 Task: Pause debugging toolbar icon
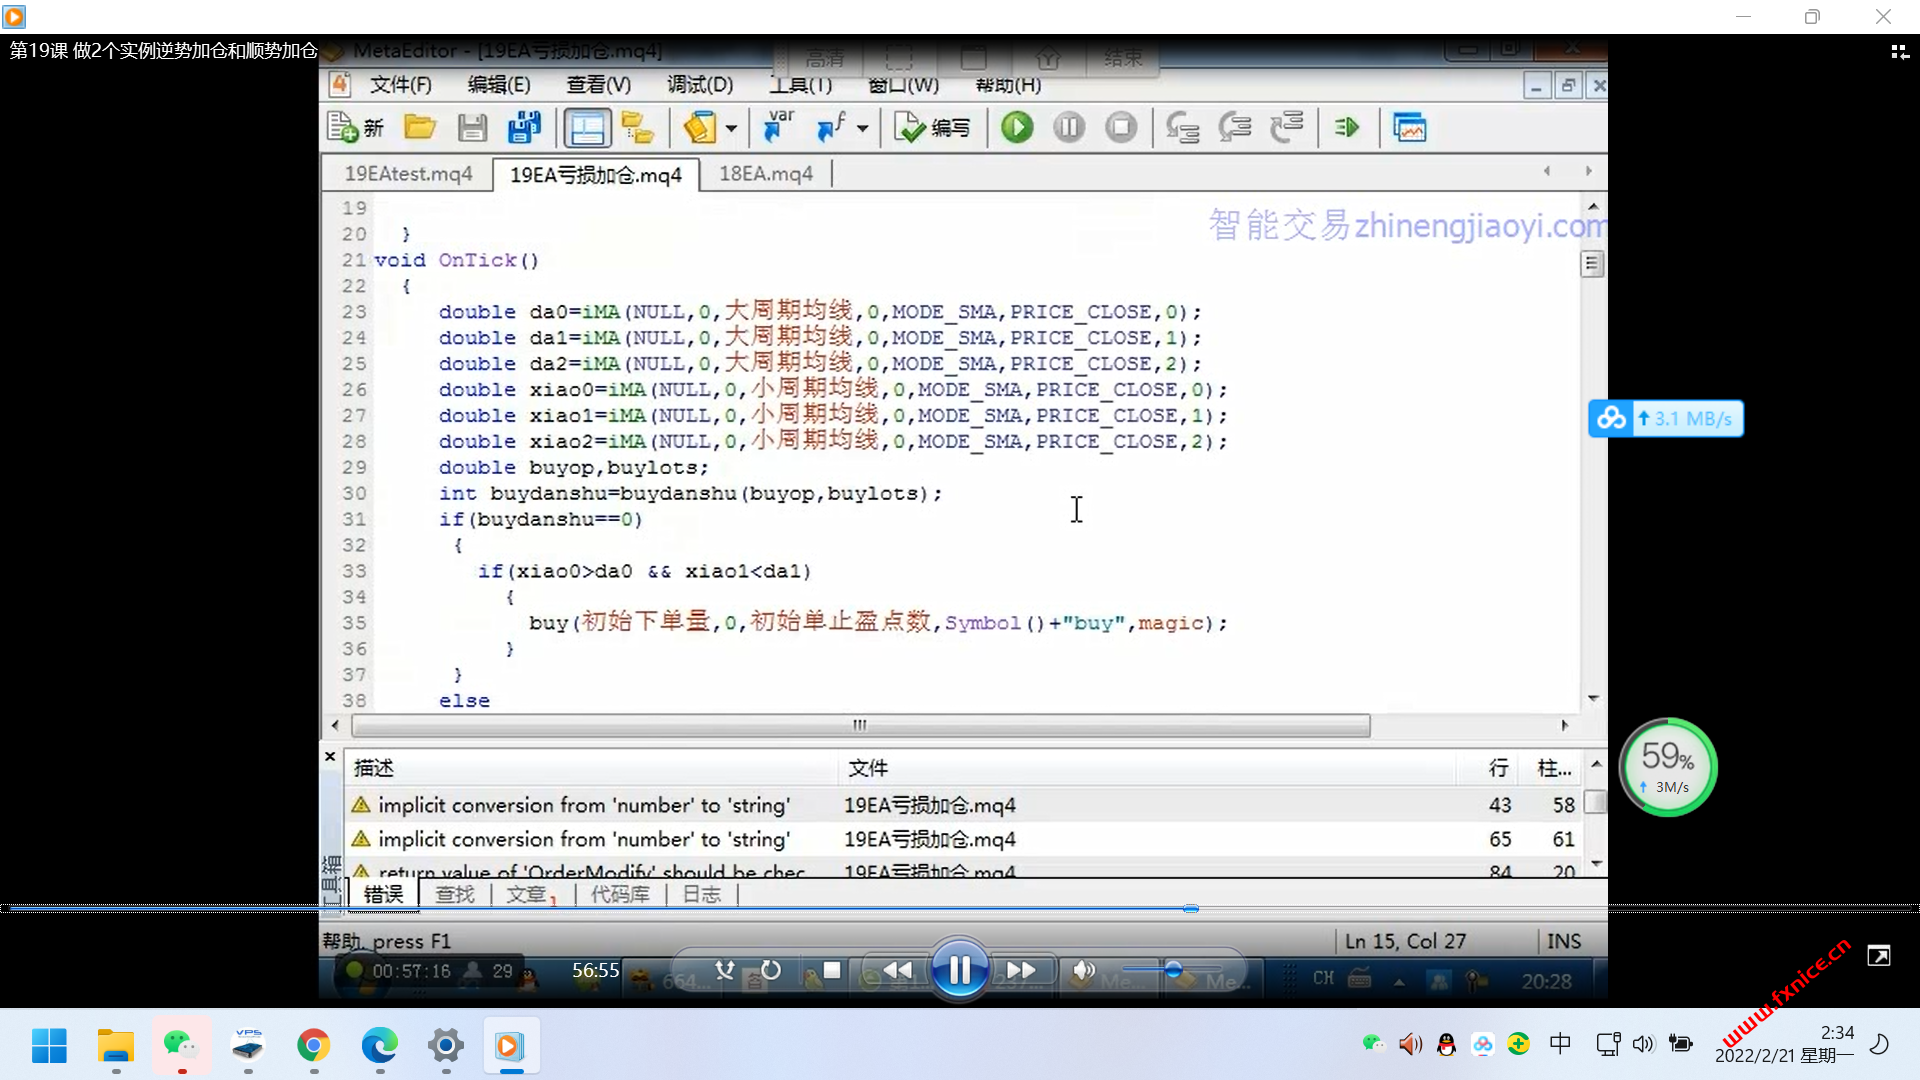coord(1069,128)
